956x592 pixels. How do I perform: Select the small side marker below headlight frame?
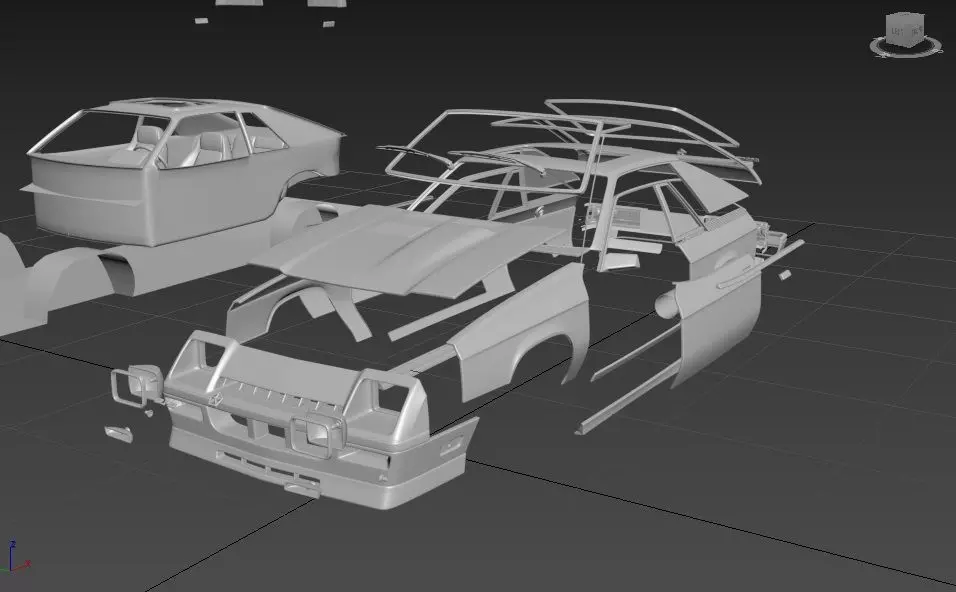click(118, 433)
